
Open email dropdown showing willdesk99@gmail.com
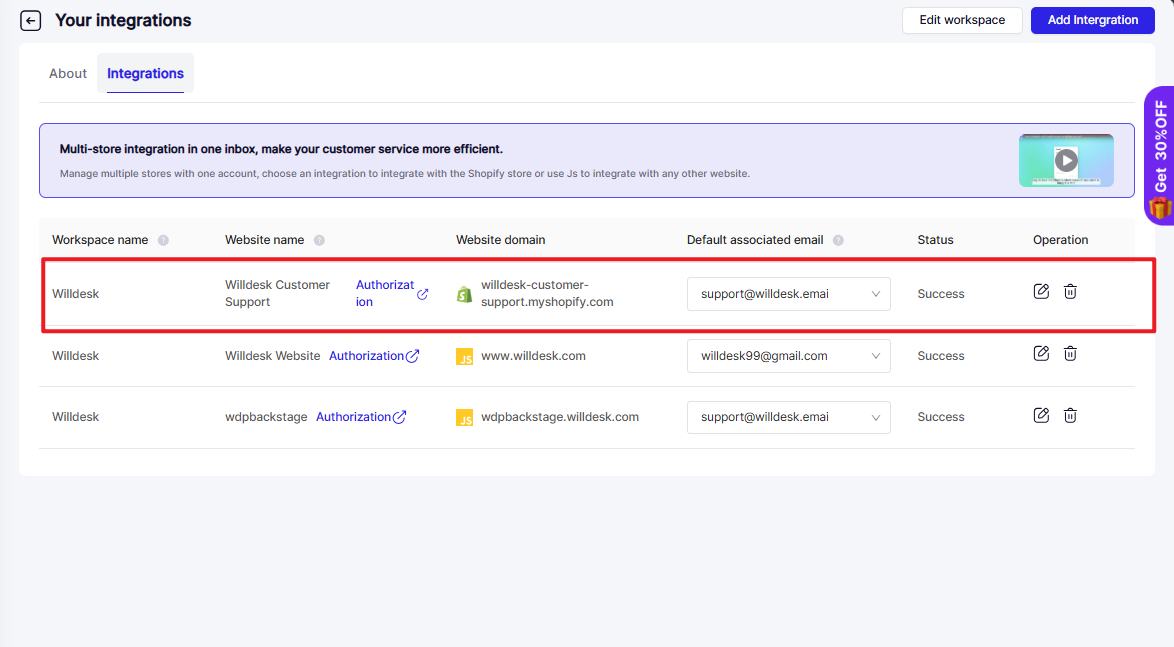pyautogui.click(x=788, y=356)
